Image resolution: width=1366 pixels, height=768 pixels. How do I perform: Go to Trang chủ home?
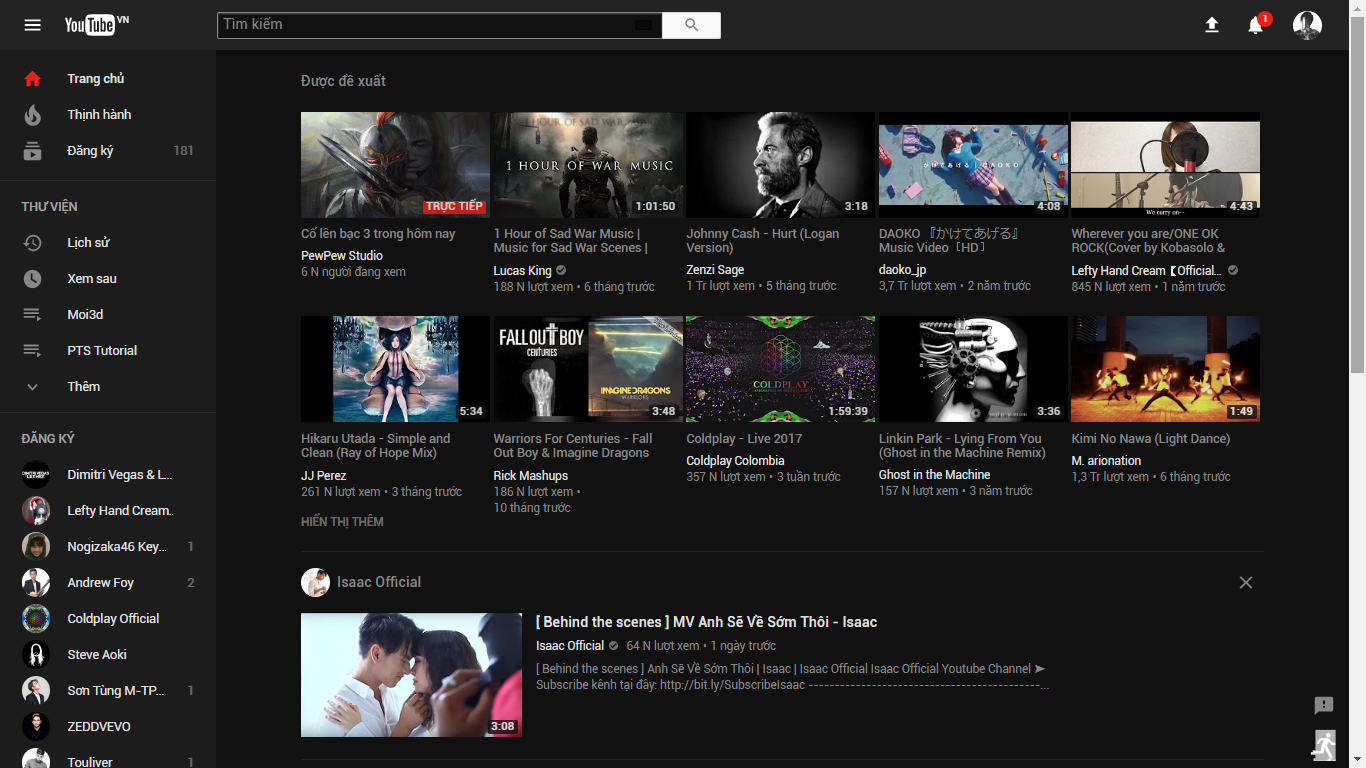point(108,79)
